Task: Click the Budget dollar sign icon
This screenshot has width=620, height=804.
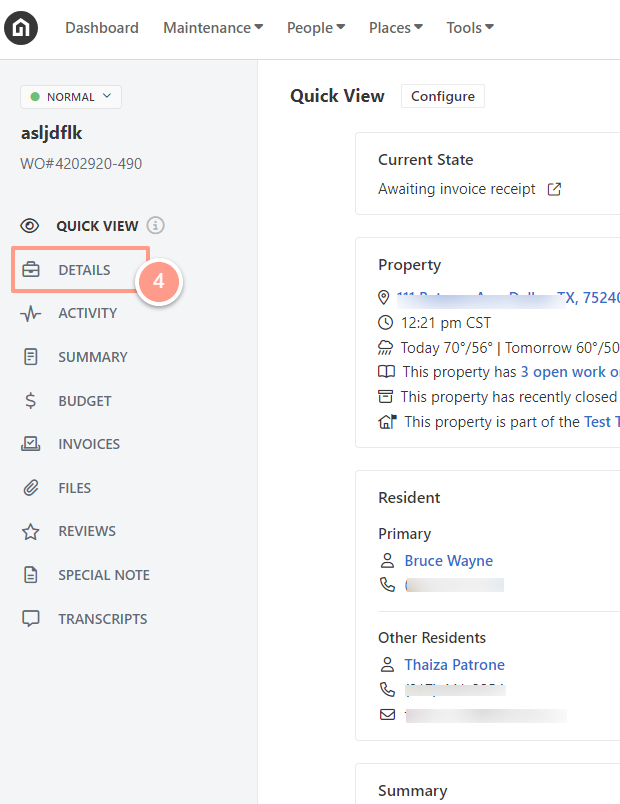Action: pos(31,400)
